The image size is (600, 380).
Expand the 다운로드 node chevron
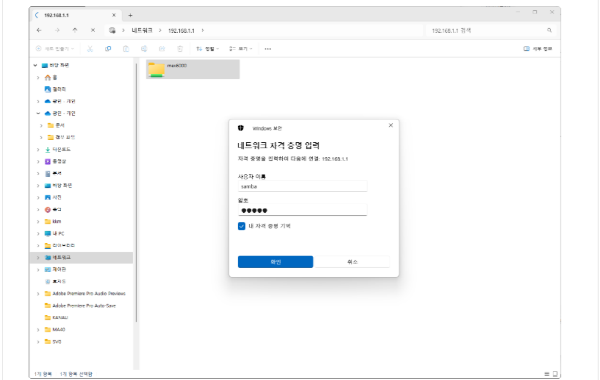tap(38, 149)
